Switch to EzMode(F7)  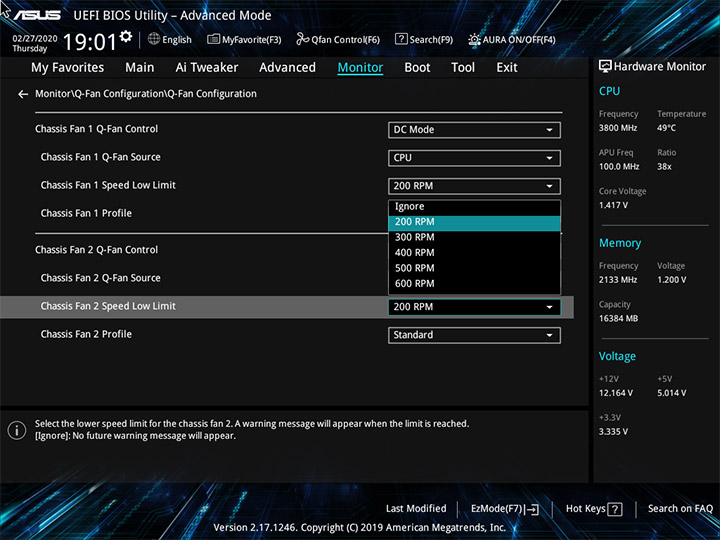(505, 509)
